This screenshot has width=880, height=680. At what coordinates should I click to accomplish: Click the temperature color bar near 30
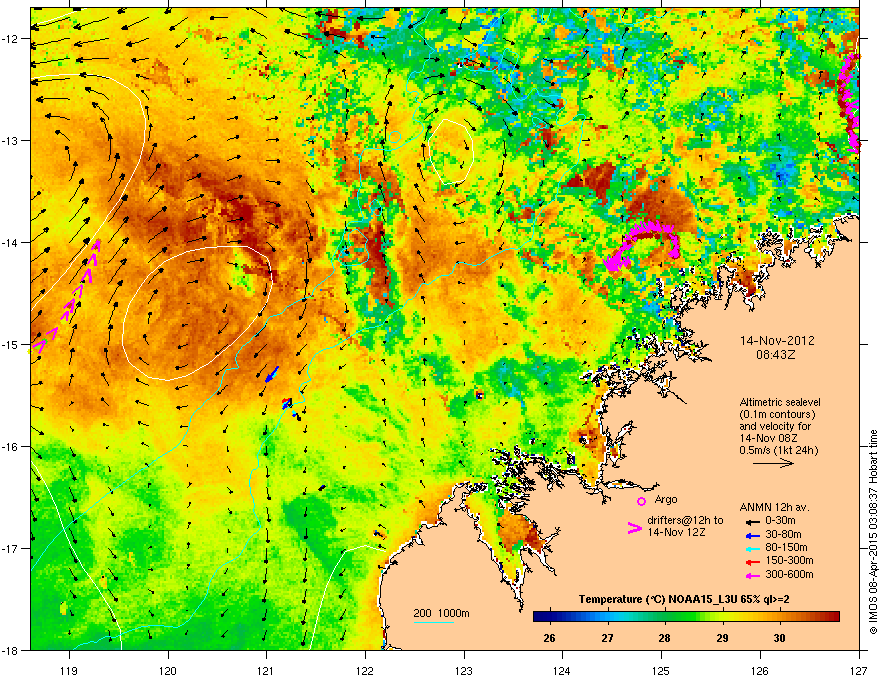click(780, 617)
